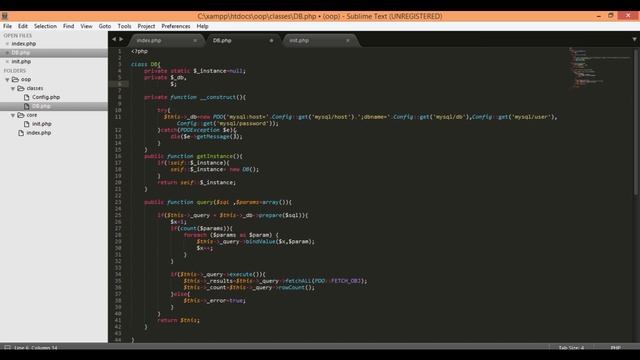640x360 pixels.
Task: Open the Goto menu
Action: pos(105,26)
